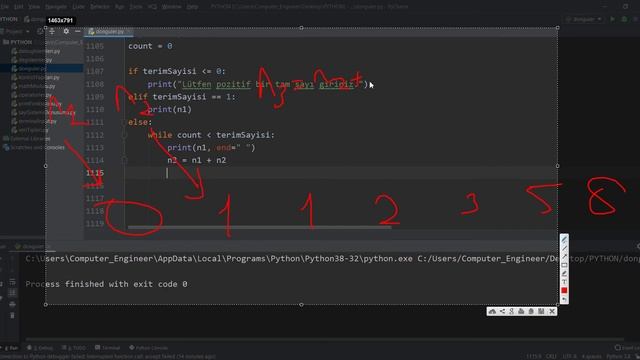Viewport: 640px width, 360px height.
Task: Open the Run tool window tab
Action: pyautogui.click(x=11, y=348)
